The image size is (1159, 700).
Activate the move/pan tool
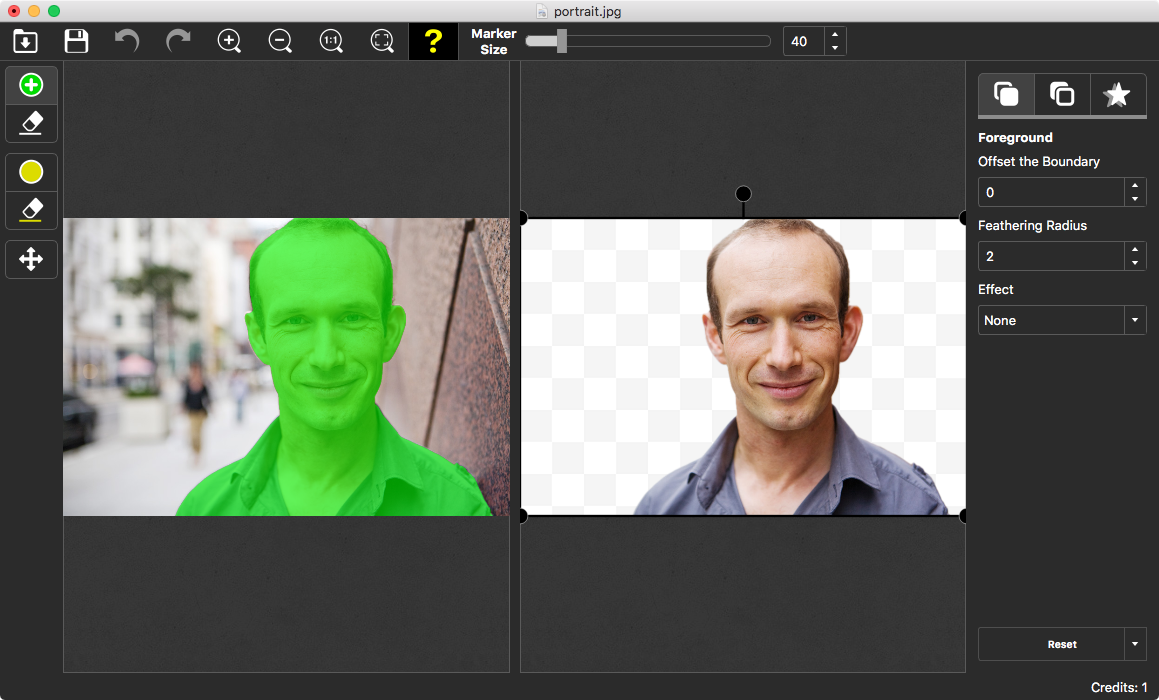31,259
